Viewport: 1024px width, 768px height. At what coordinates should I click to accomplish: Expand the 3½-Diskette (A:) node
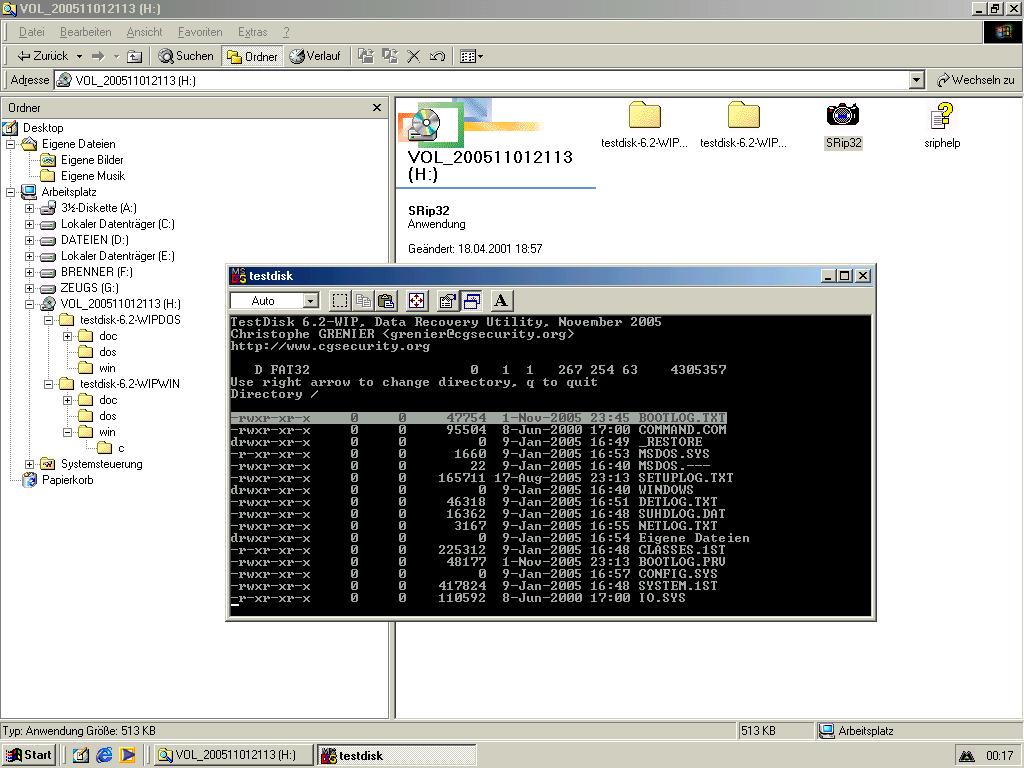pos(29,208)
